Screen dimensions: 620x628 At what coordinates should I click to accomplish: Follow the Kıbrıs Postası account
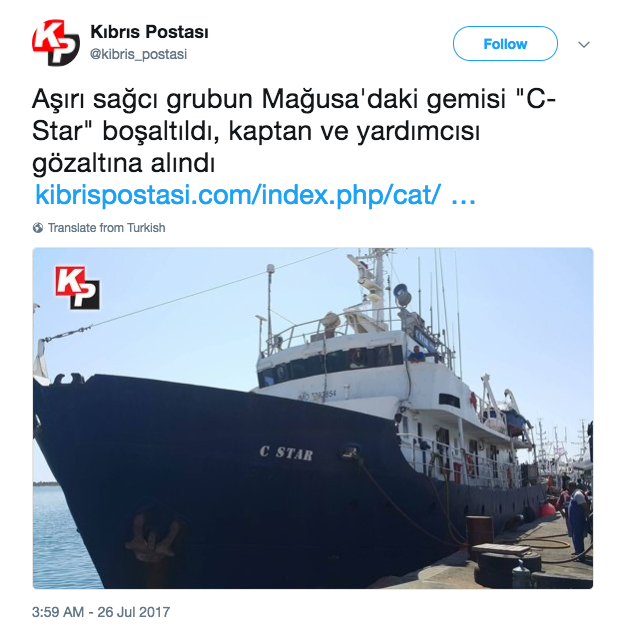[x=505, y=44]
